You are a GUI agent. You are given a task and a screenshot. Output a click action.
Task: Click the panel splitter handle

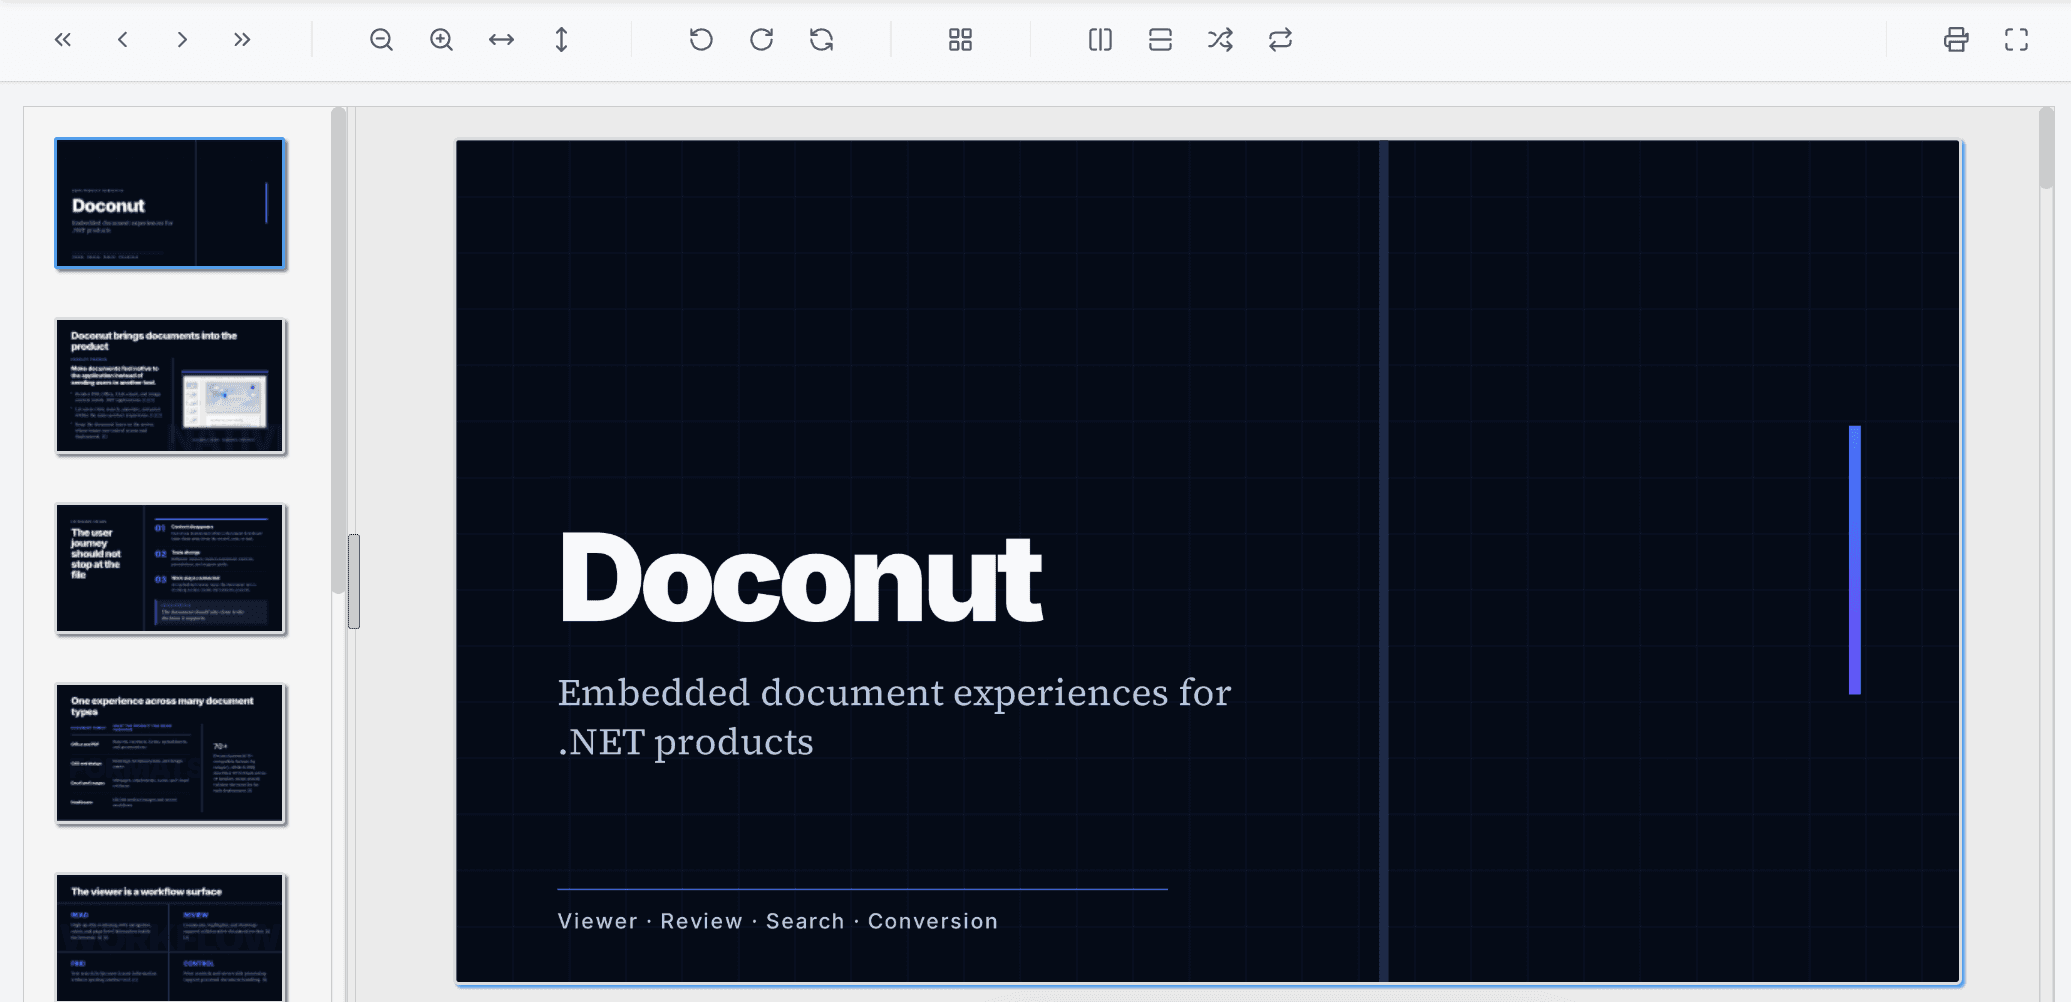(354, 581)
